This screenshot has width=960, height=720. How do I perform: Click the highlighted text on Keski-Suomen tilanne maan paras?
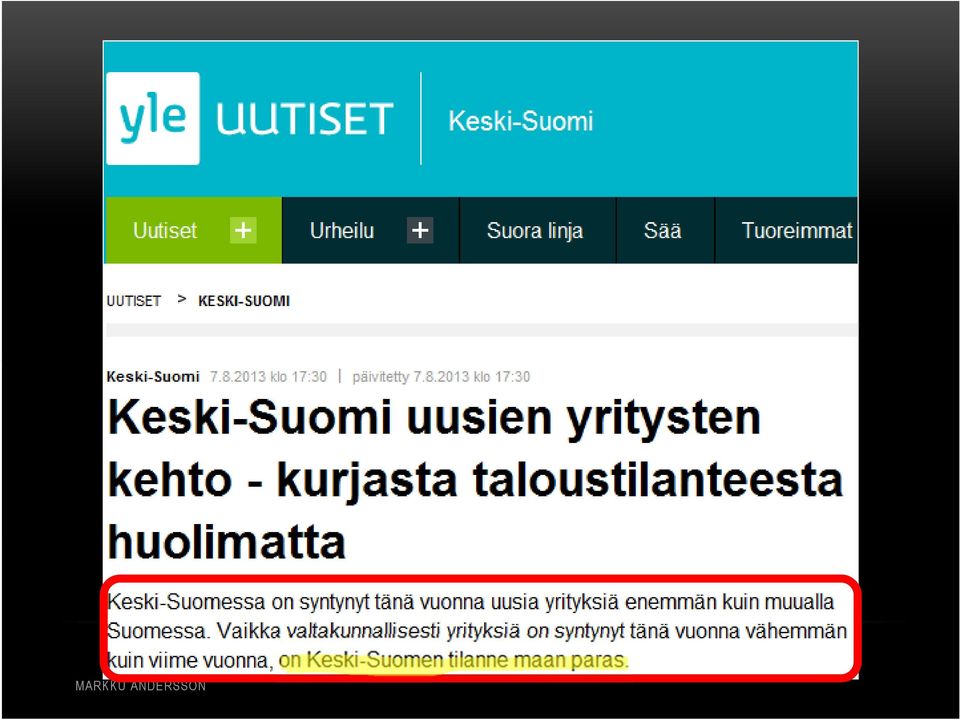(x=454, y=660)
